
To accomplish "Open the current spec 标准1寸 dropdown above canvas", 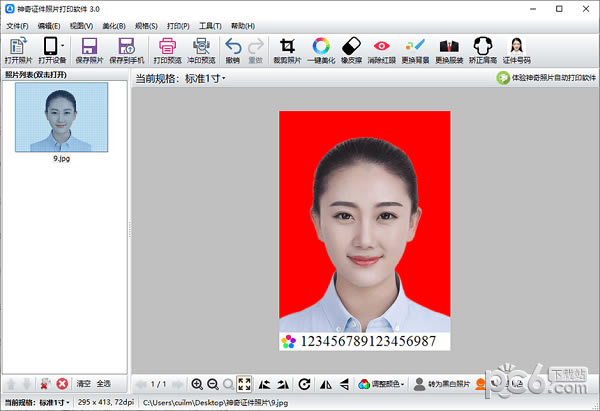I will pyautogui.click(x=205, y=78).
